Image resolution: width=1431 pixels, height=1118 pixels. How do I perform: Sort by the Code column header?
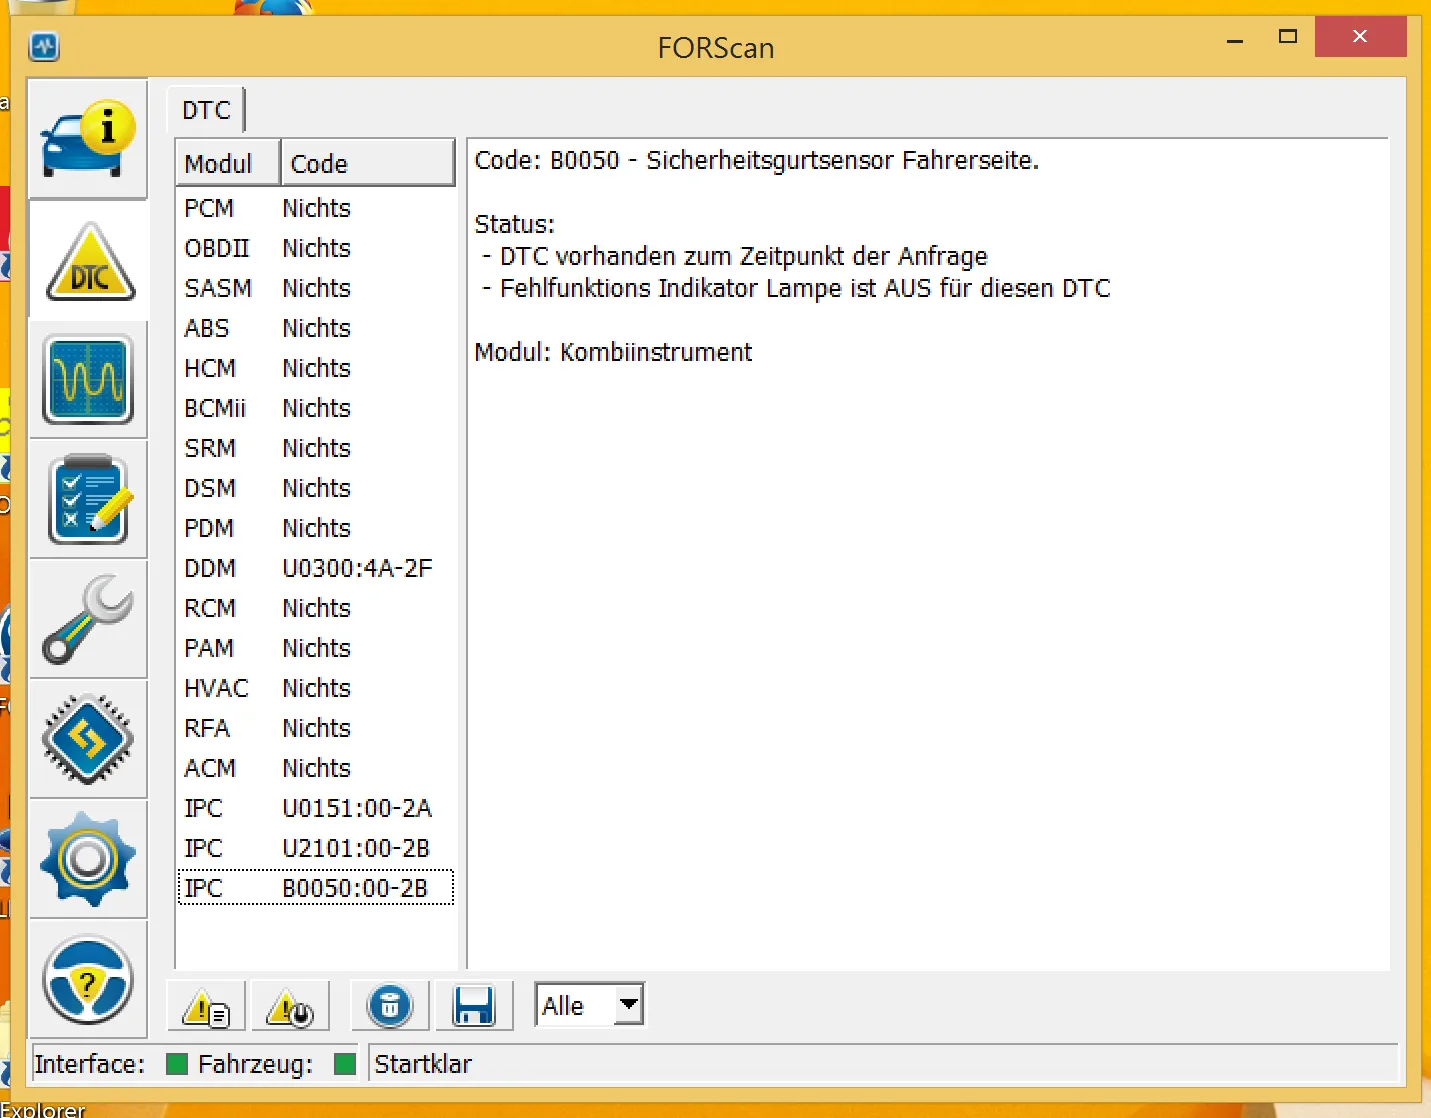click(366, 163)
